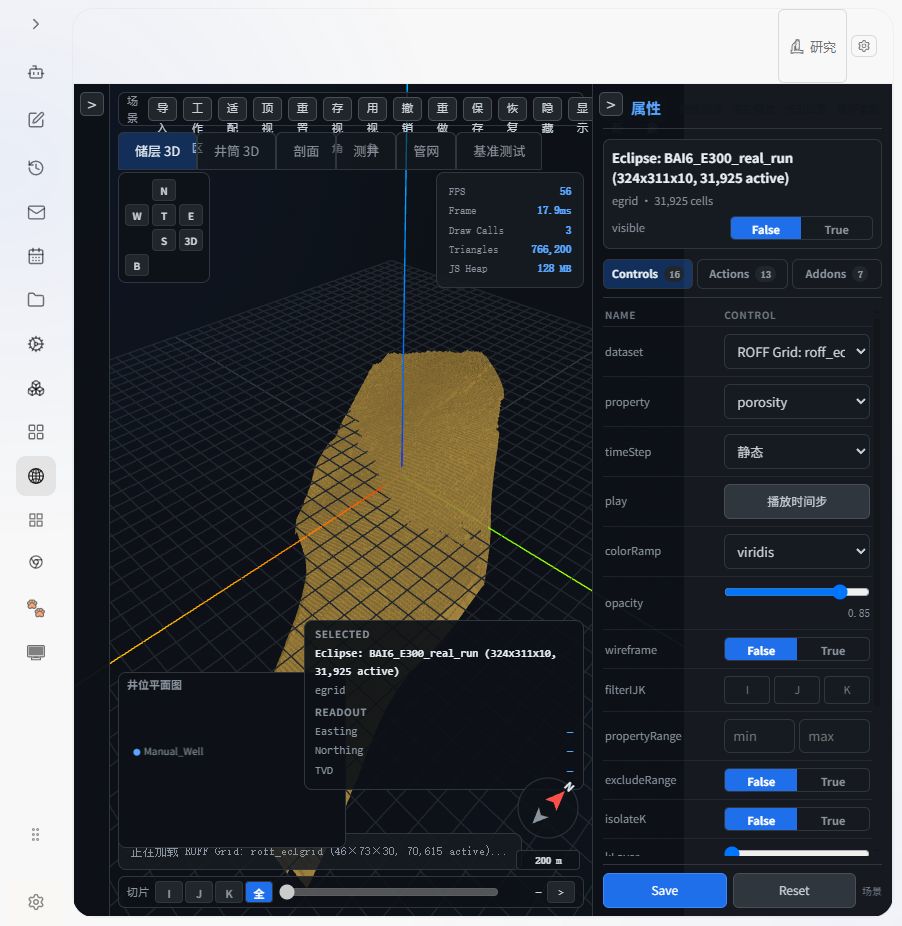902x926 pixels.
Task: Click the Save button
Action: tap(665, 890)
